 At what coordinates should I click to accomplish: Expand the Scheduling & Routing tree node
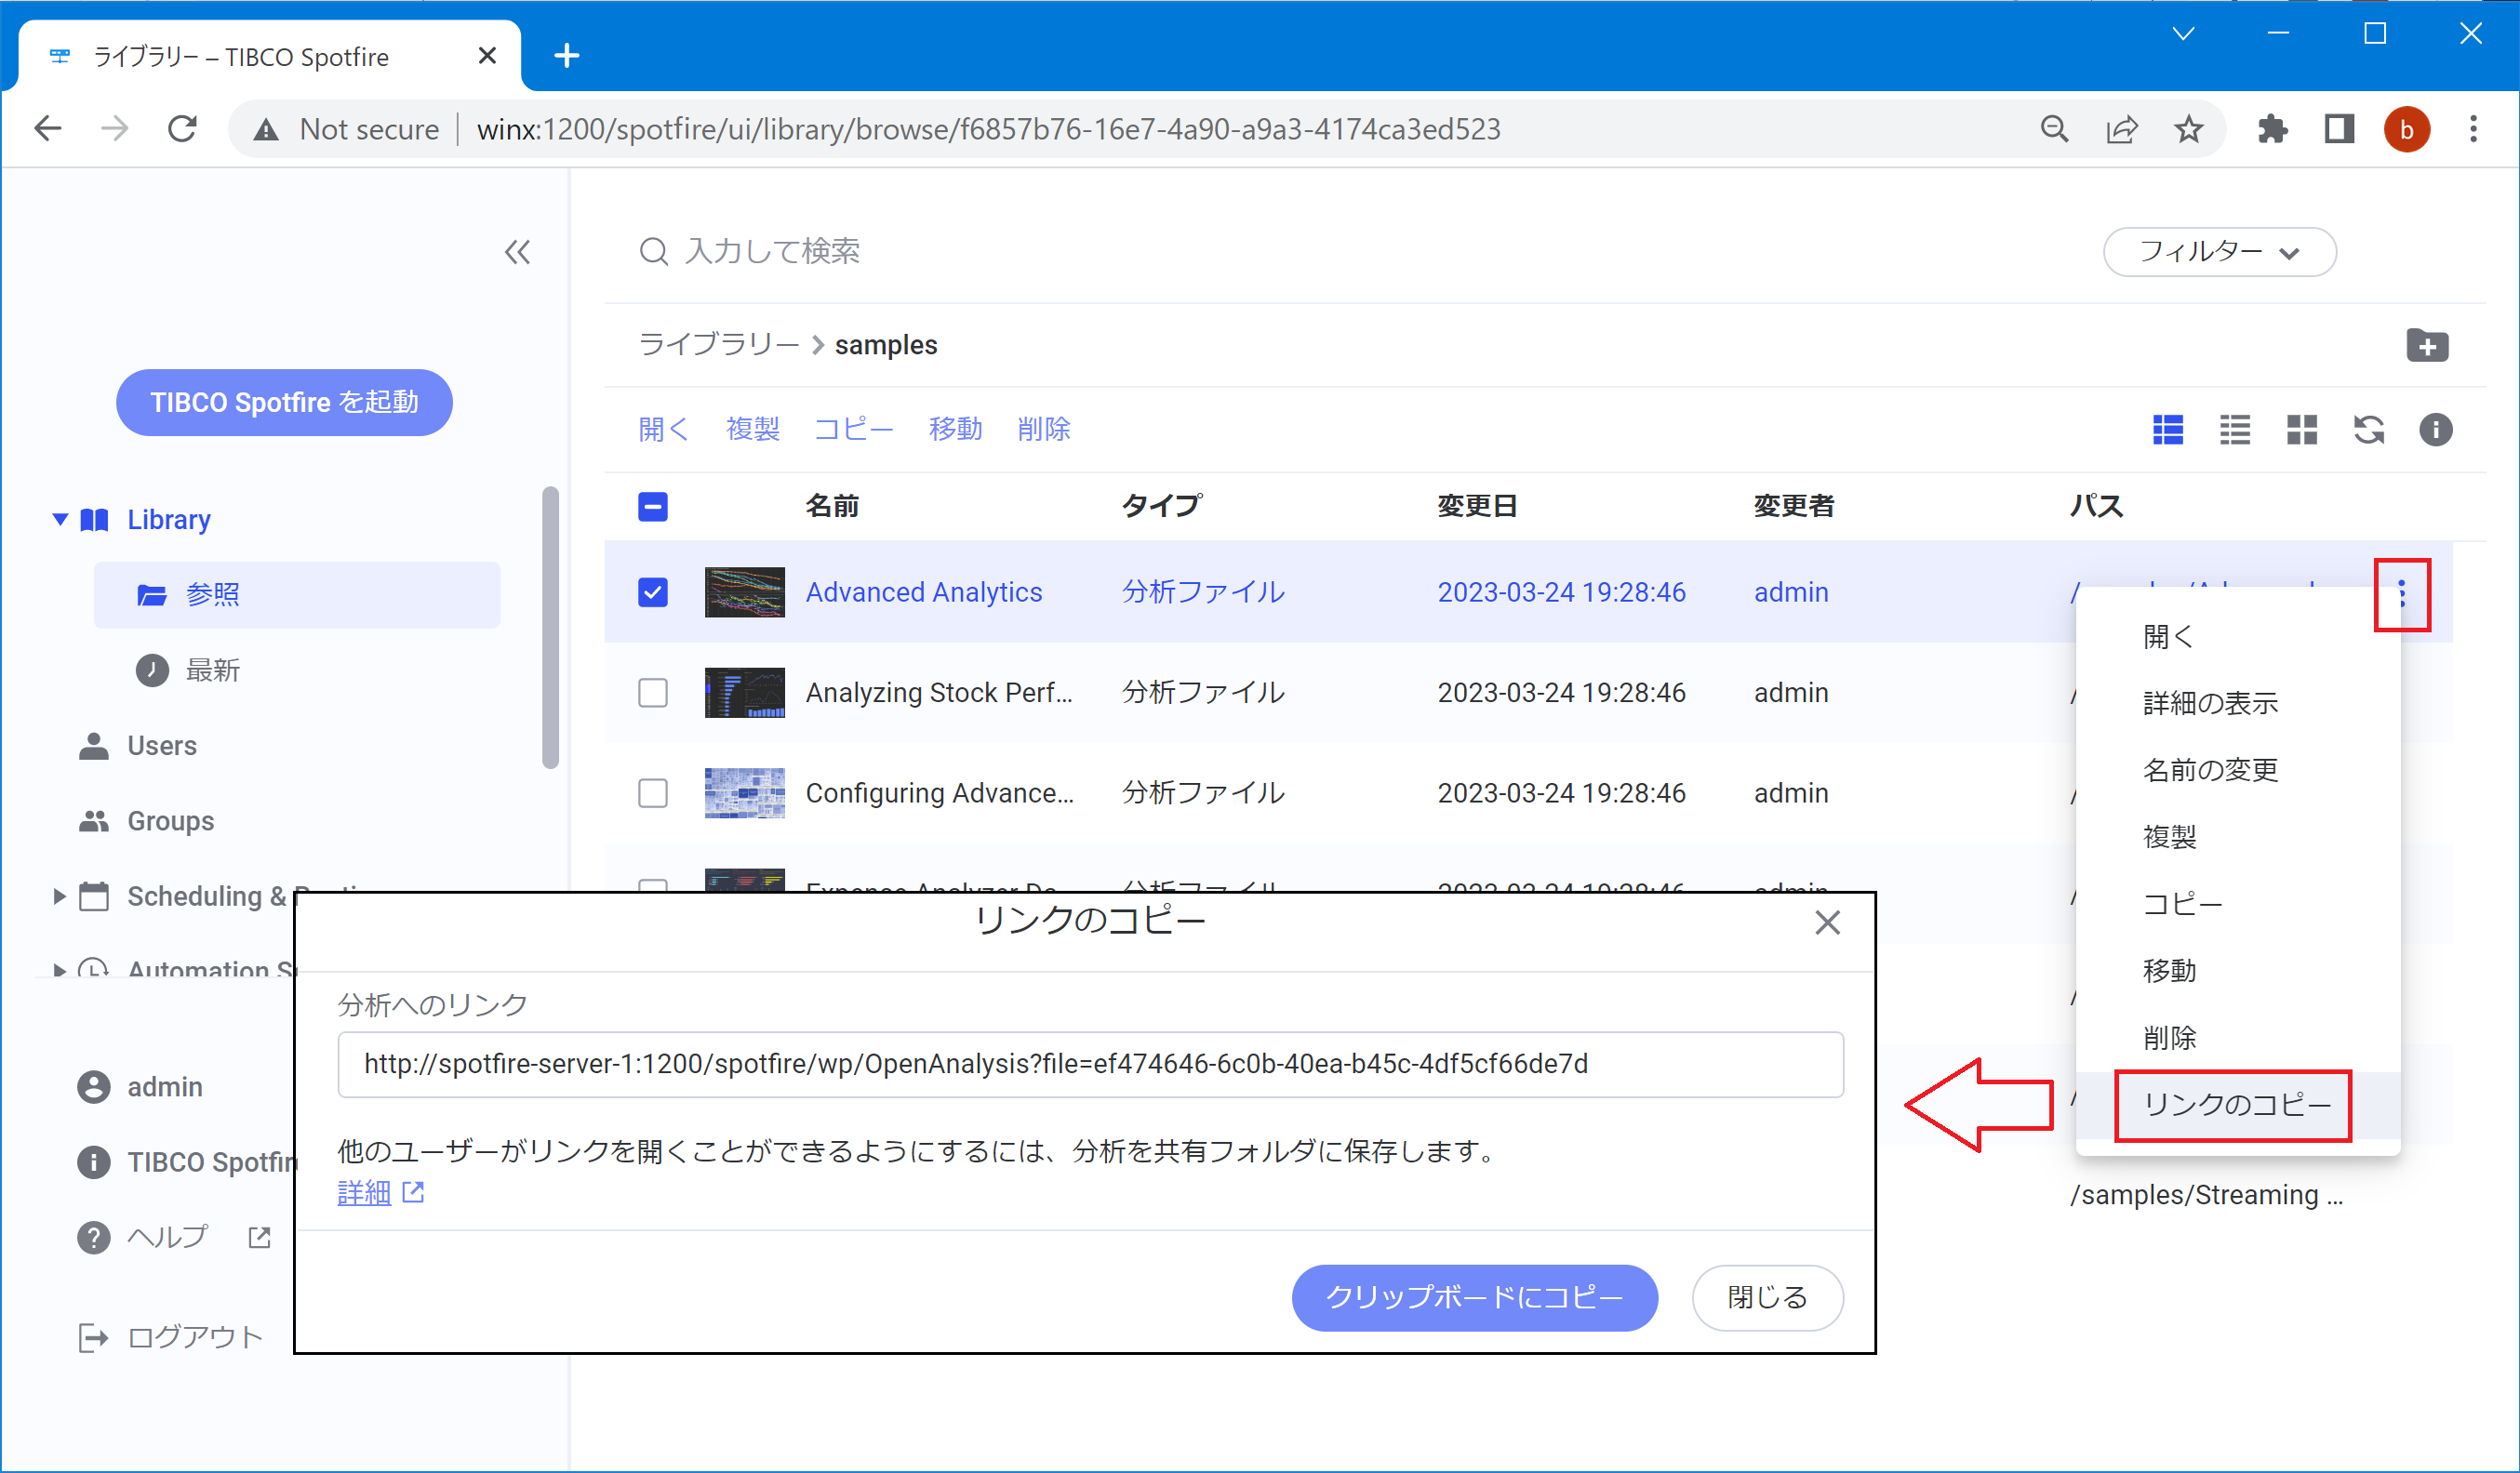tap(59, 896)
